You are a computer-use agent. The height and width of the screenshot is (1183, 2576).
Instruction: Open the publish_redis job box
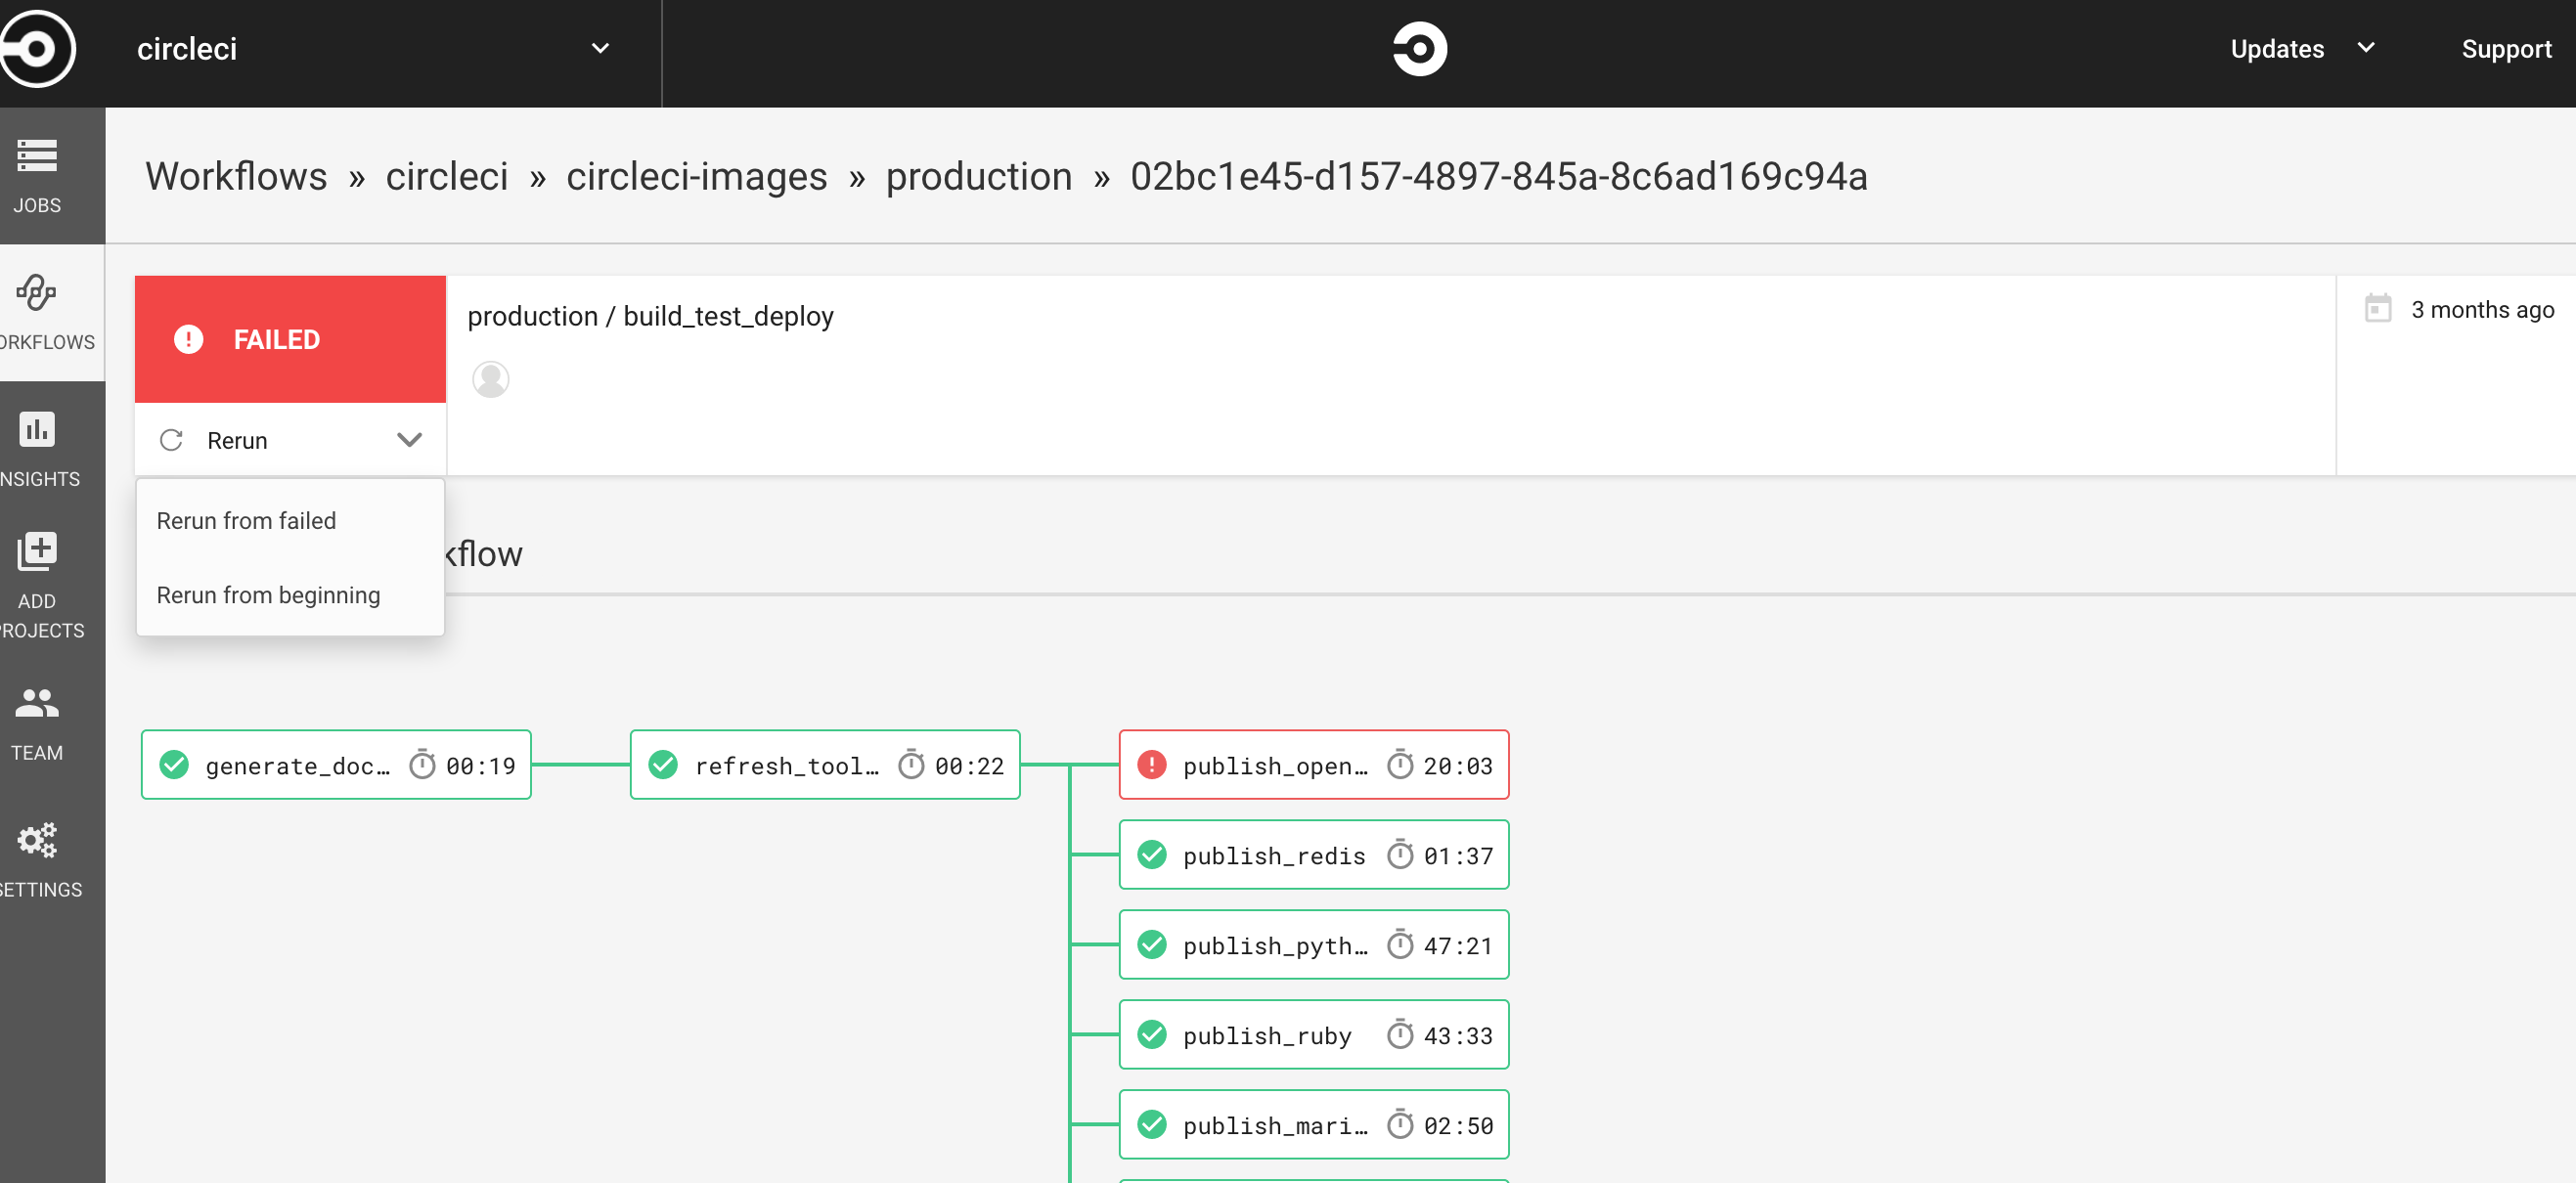click(1313, 855)
